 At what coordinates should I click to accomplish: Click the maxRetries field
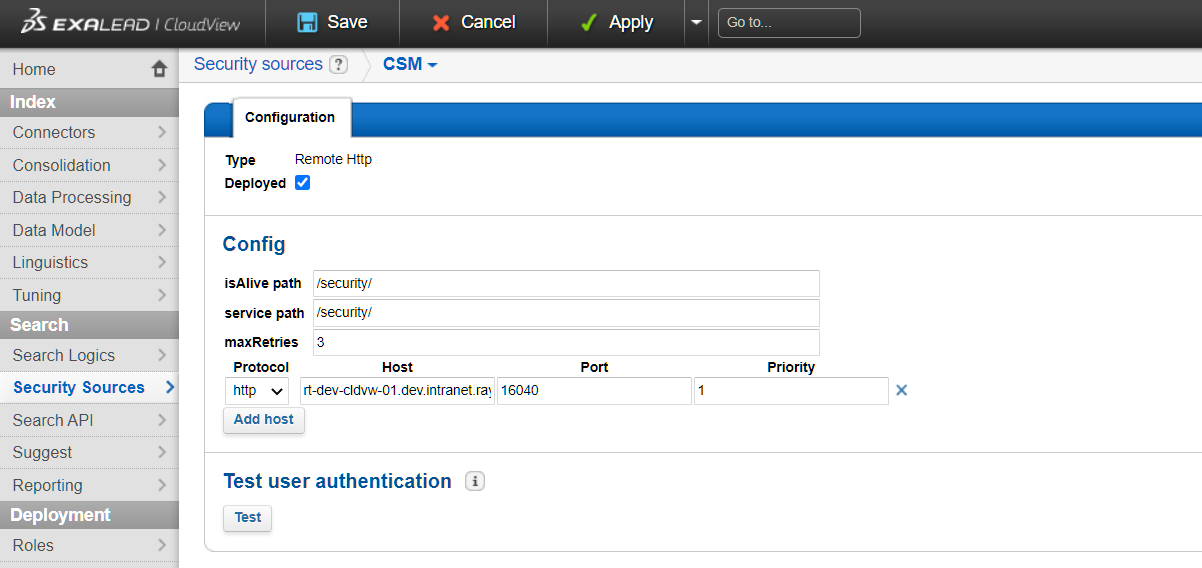coord(566,342)
